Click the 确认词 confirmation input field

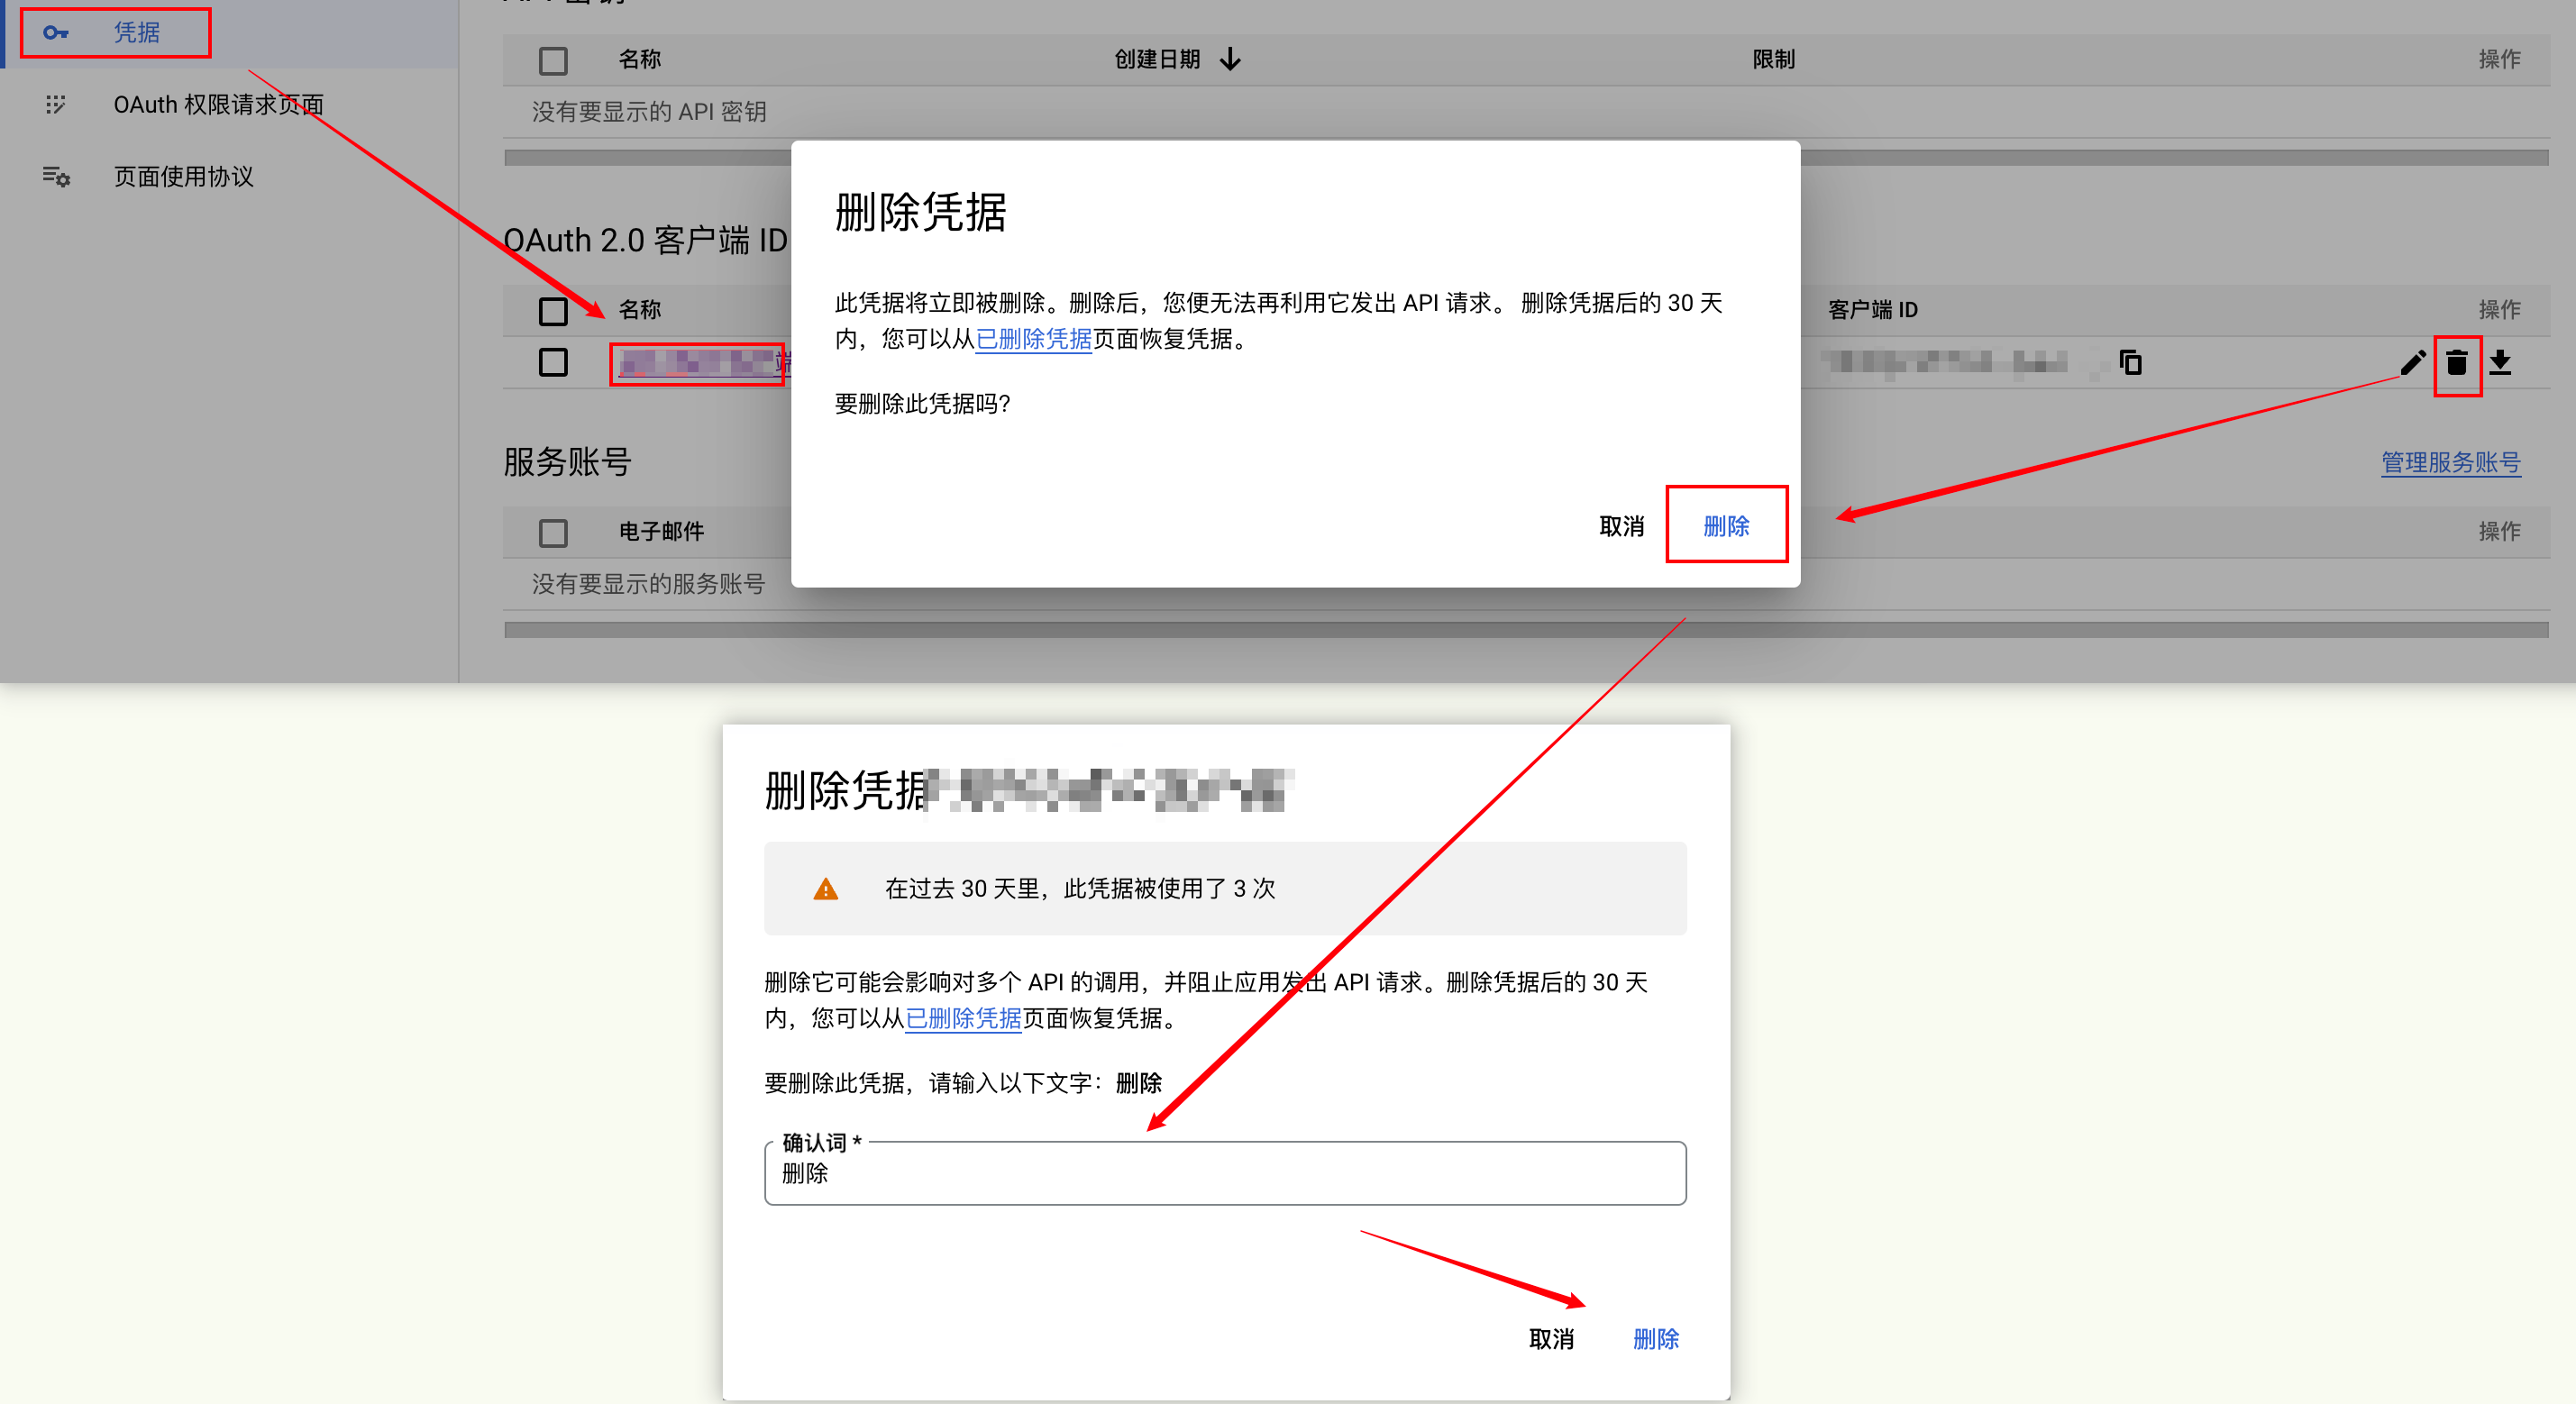click(x=1225, y=1173)
